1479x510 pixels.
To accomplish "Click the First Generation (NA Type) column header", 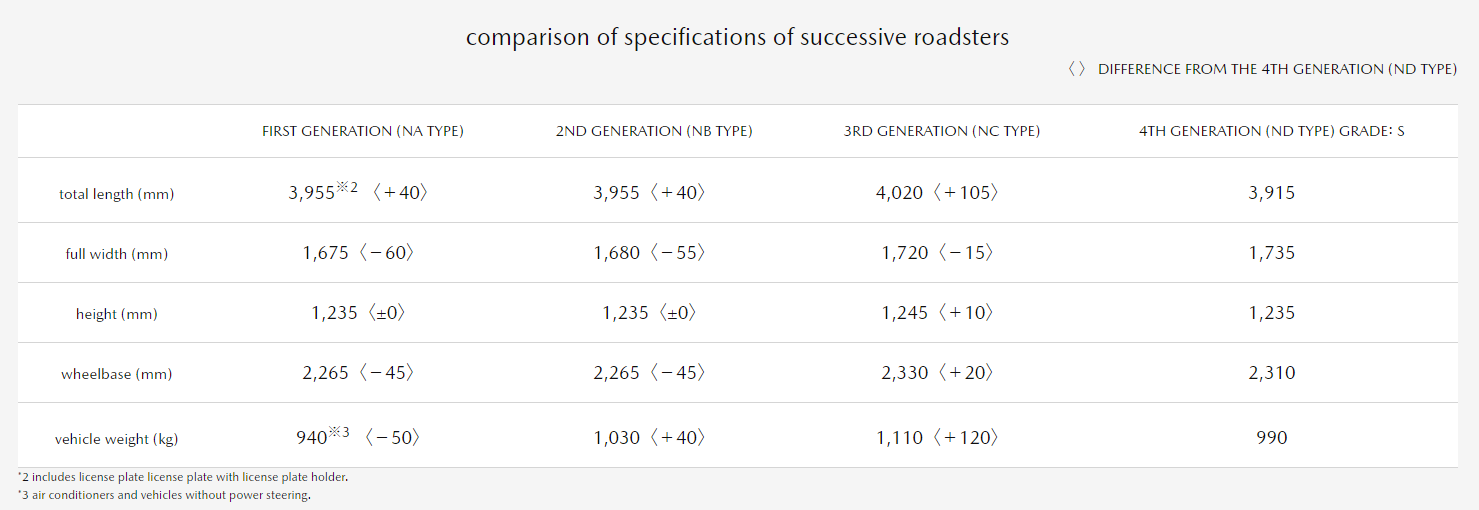I will (363, 131).
